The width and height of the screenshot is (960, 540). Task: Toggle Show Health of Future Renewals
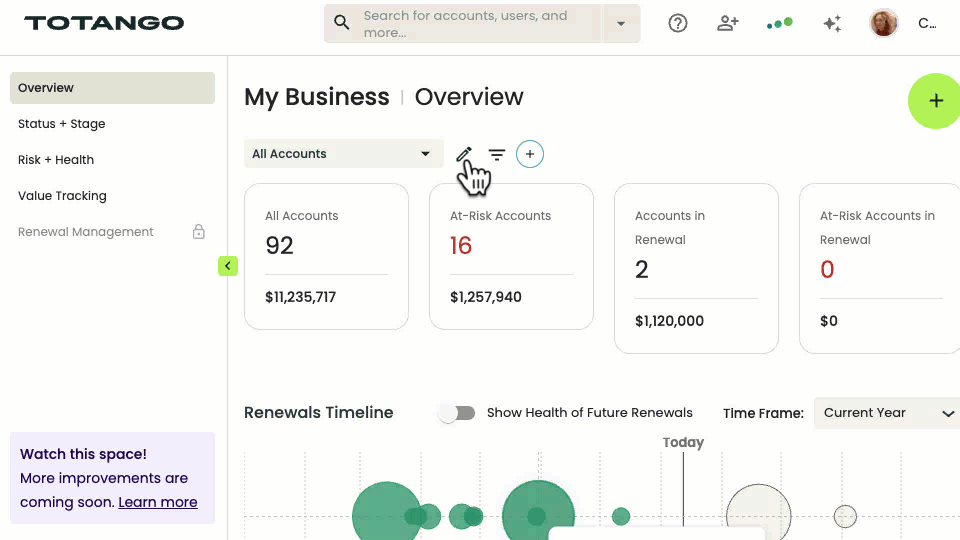point(457,413)
